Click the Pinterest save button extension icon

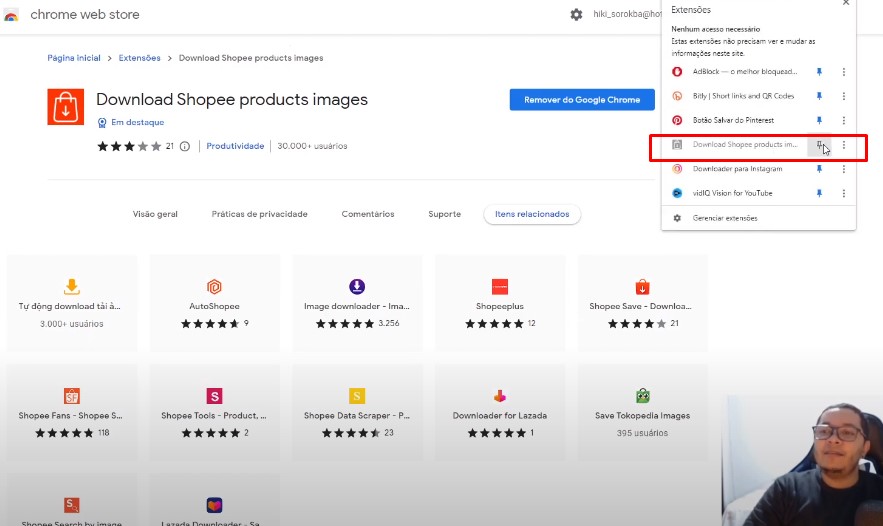coord(677,121)
